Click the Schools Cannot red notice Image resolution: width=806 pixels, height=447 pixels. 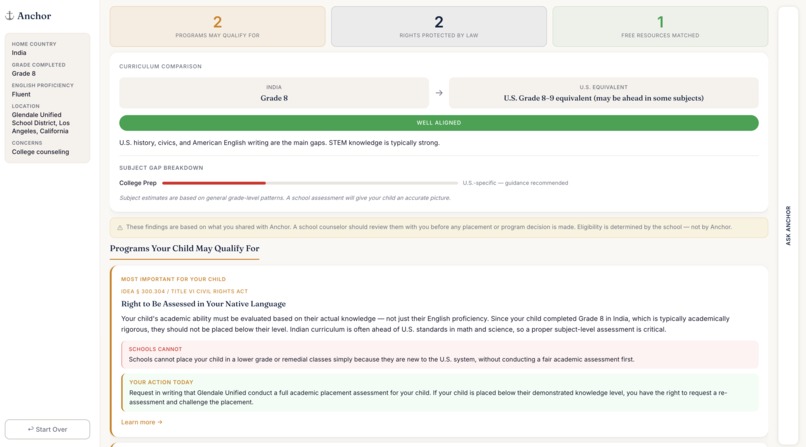(x=439, y=355)
